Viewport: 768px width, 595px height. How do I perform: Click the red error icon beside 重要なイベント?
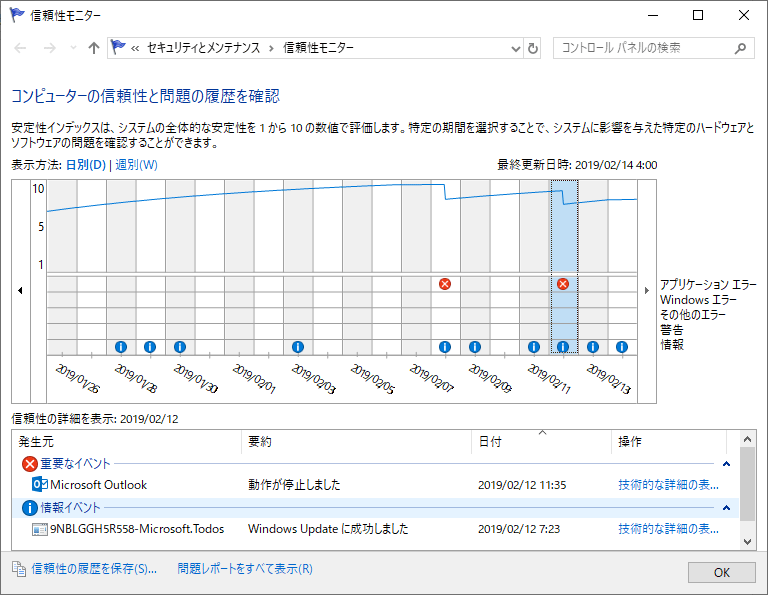(30, 464)
